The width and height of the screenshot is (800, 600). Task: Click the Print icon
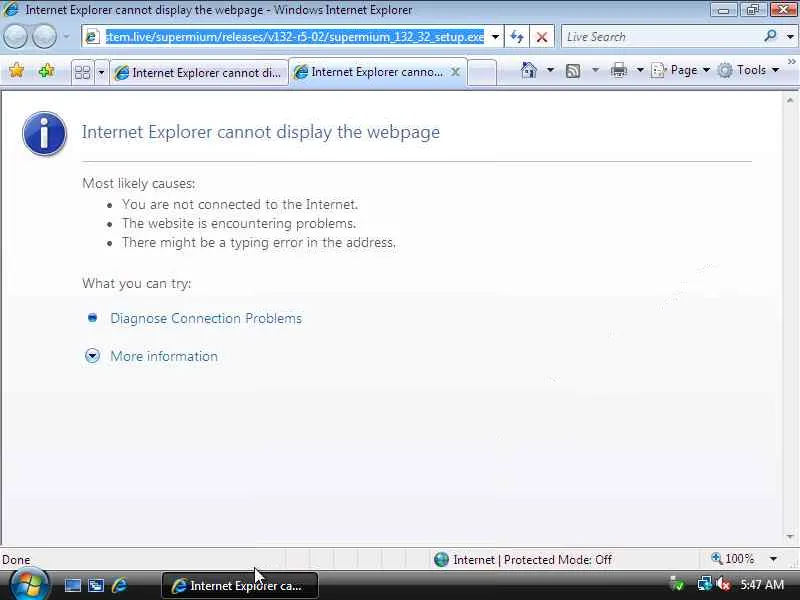click(619, 70)
